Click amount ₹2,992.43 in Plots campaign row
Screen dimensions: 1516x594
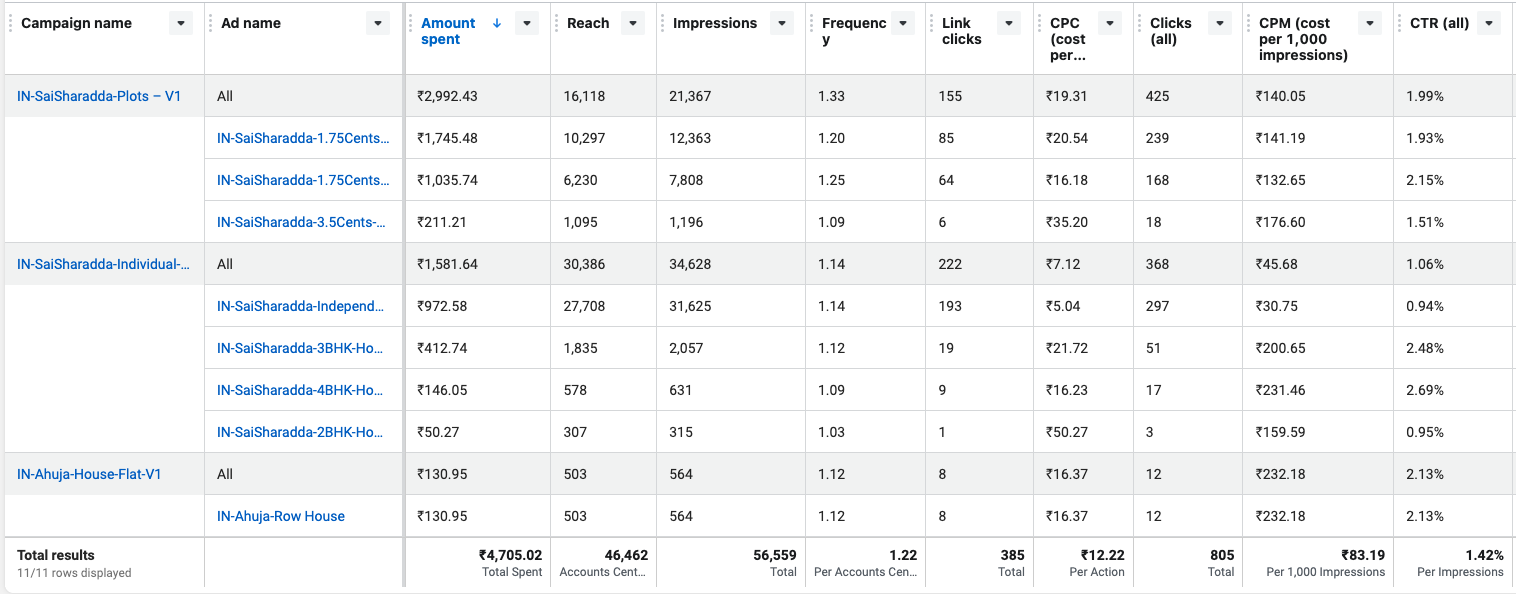click(x=447, y=96)
